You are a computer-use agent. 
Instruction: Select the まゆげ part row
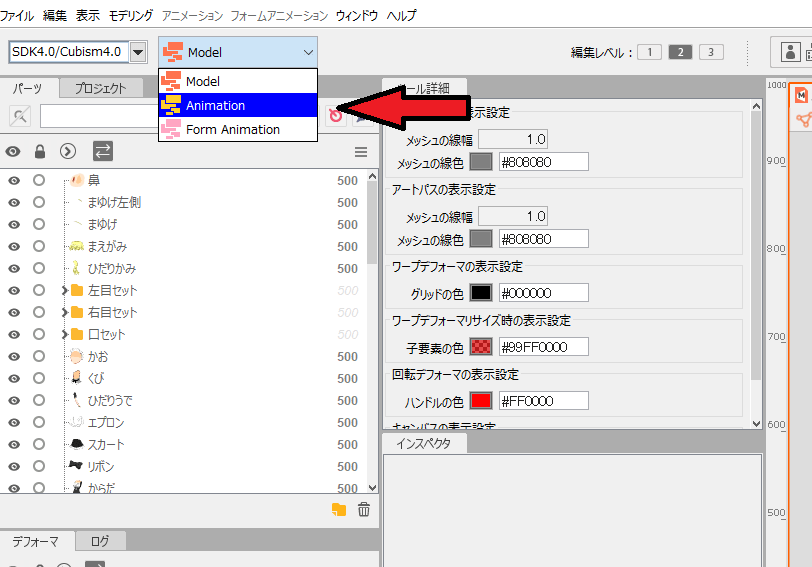183,224
